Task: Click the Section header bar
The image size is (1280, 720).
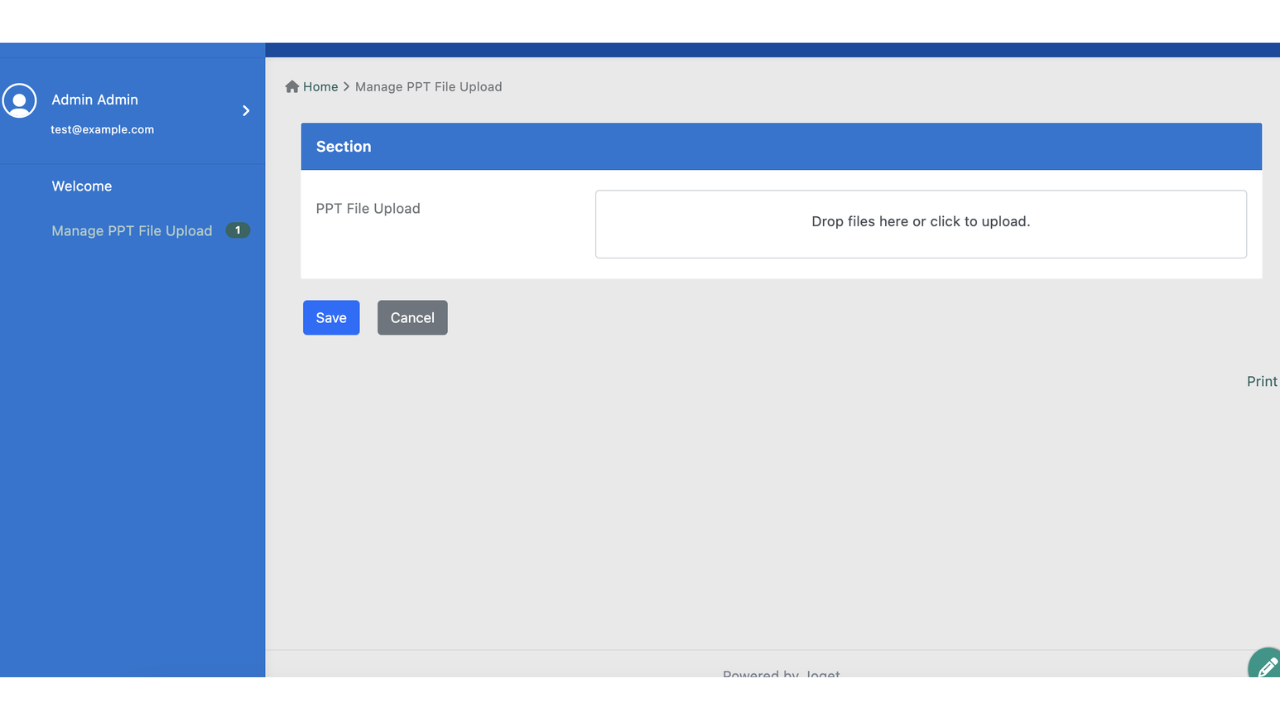Action: (x=780, y=147)
